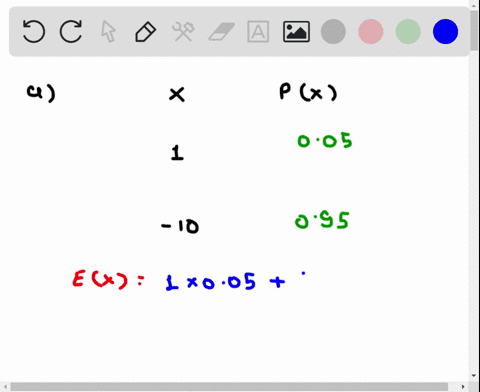
Task: Click the scroll down arrow
Action: [475, 376]
